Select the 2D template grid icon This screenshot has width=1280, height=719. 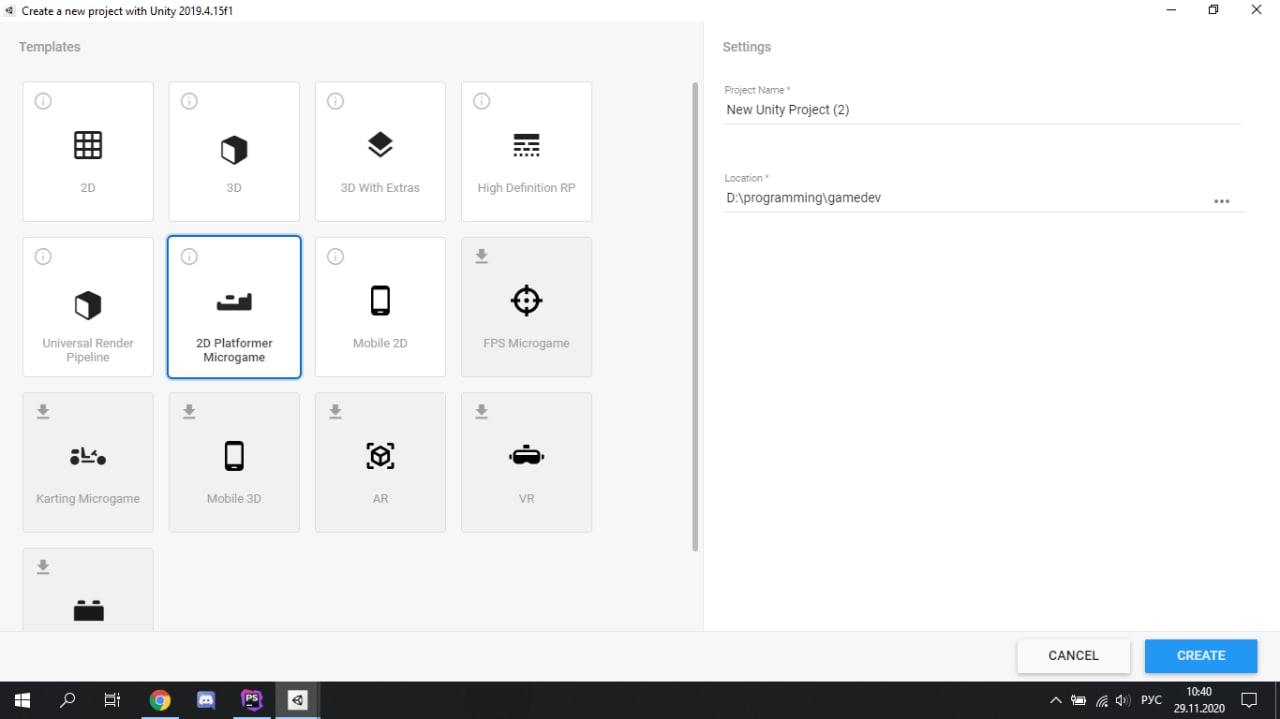[x=88, y=145]
